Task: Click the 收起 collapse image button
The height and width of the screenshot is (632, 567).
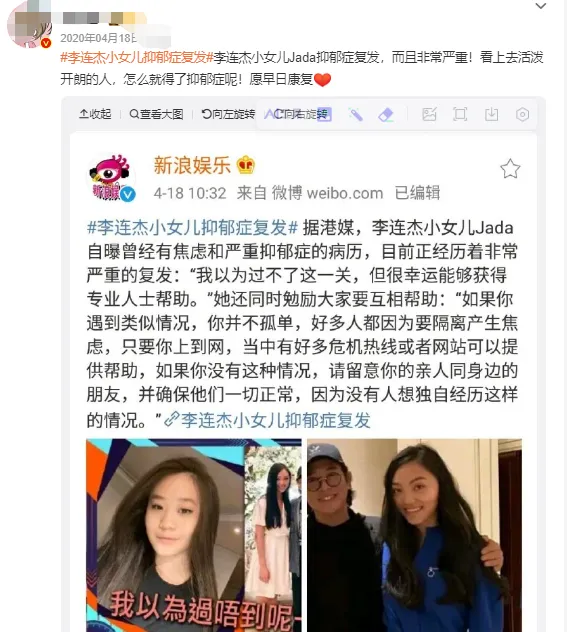Action: (95, 114)
